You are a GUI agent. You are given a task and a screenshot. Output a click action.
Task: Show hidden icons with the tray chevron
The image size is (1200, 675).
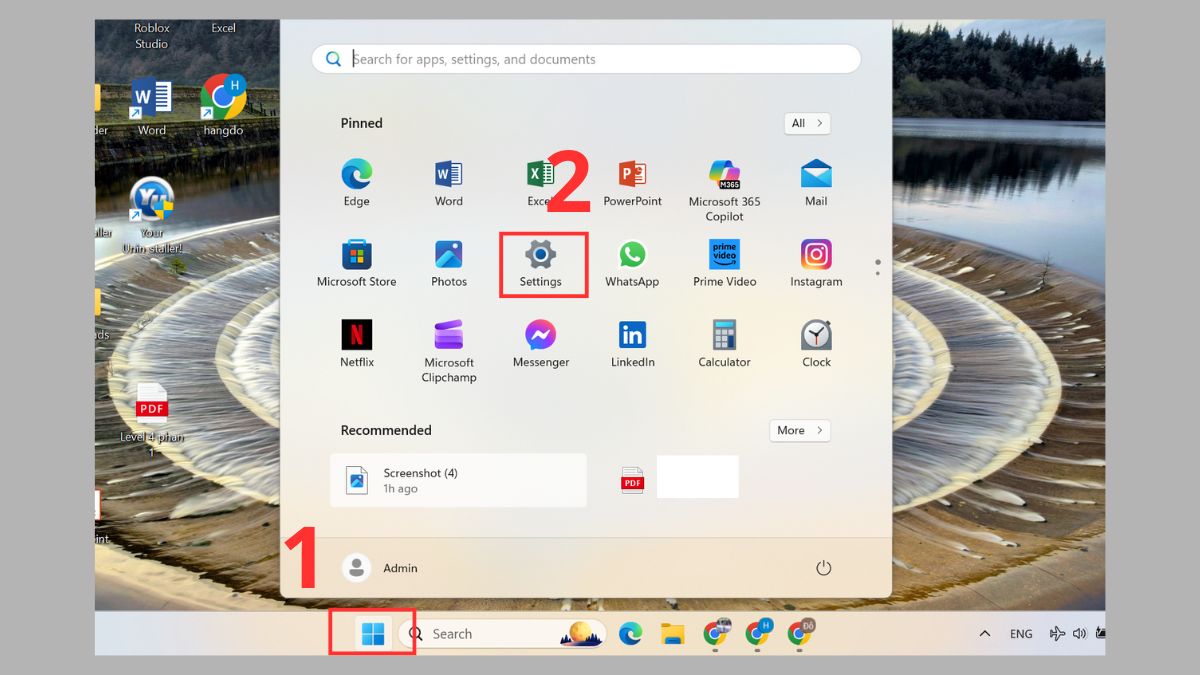pos(985,633)
